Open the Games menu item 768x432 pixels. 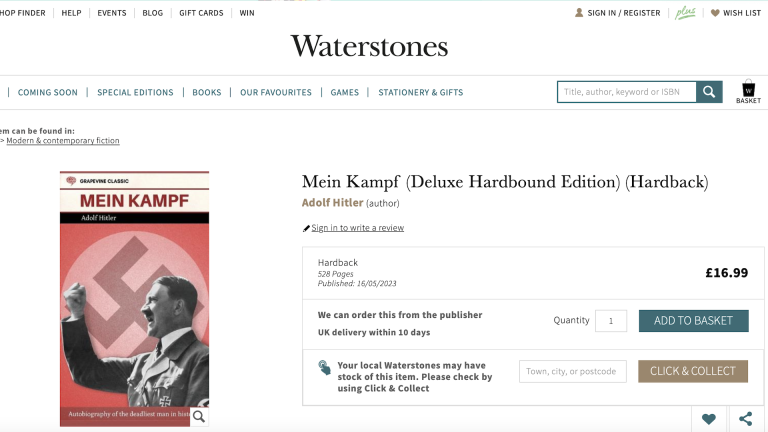[x=345, y=92]
